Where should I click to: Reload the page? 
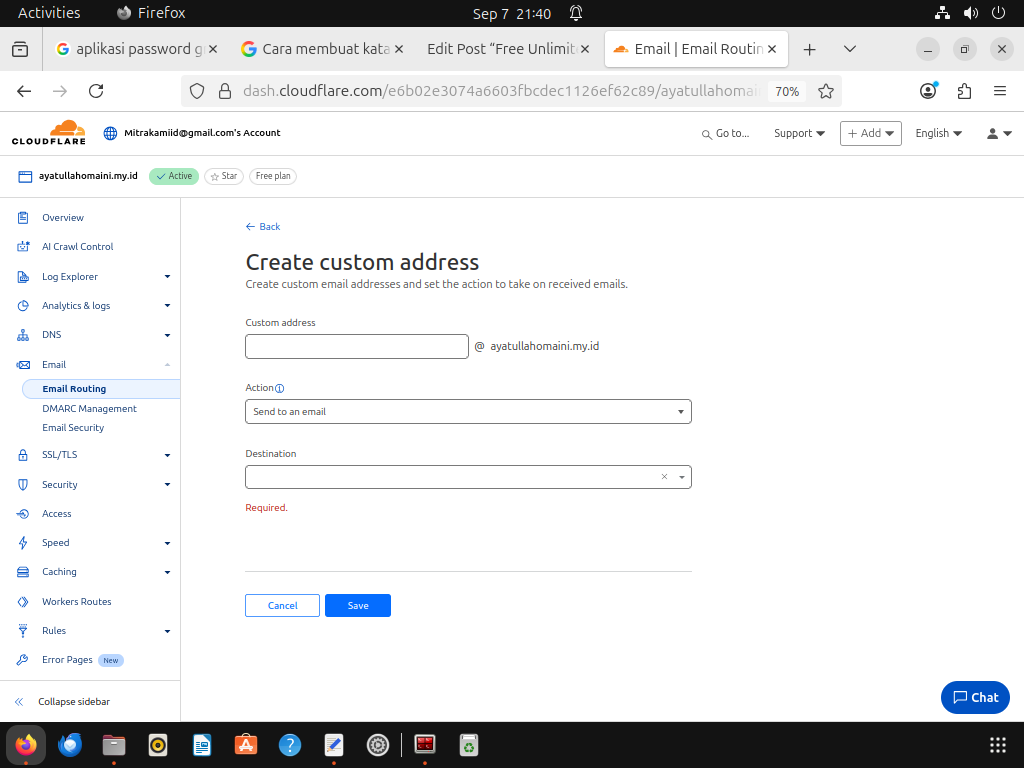(96, 91)
